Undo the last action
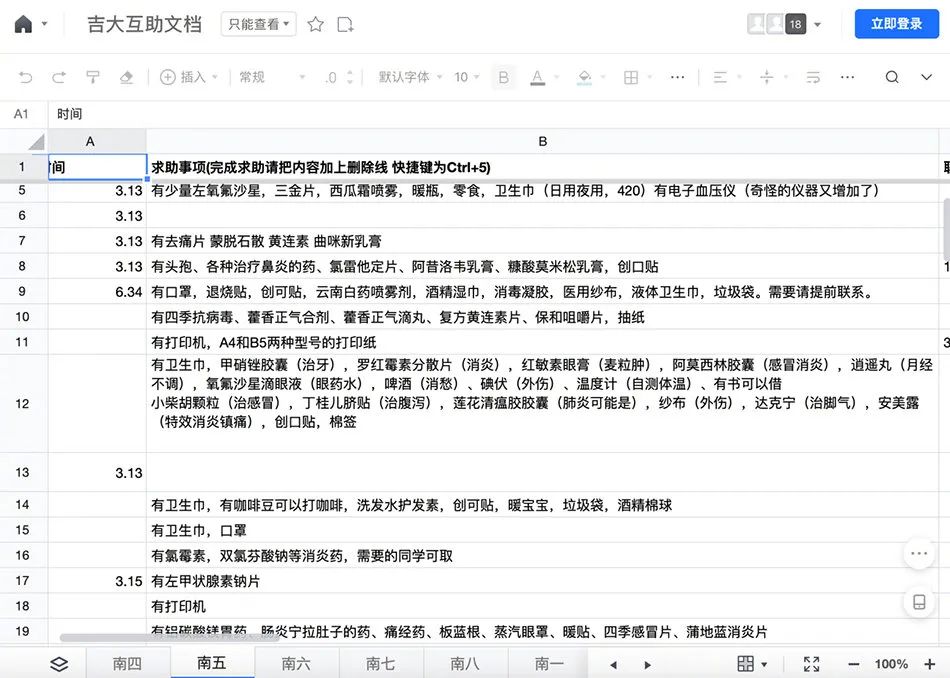The width and height of the screenshot is (950, 678). click(x=25, y=77)
